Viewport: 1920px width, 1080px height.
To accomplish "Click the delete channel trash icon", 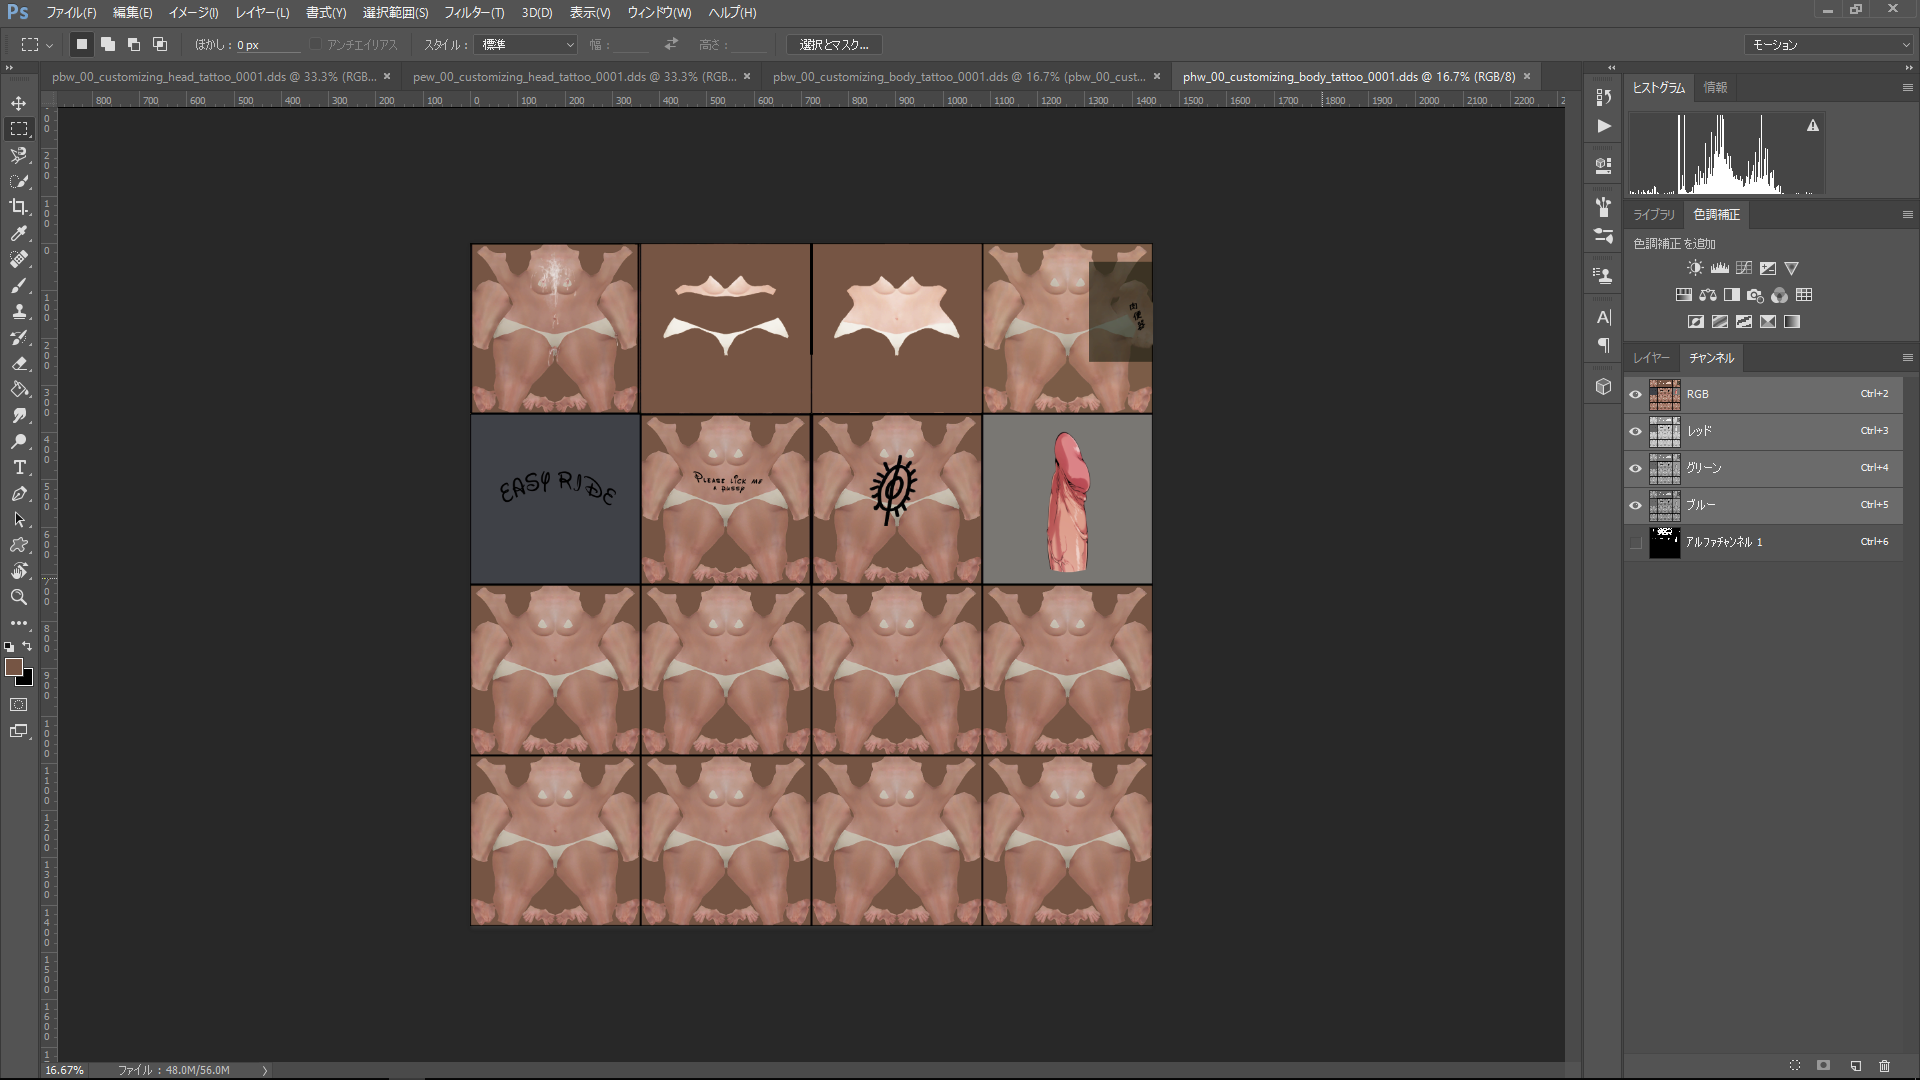I will pos(1884,1066).
